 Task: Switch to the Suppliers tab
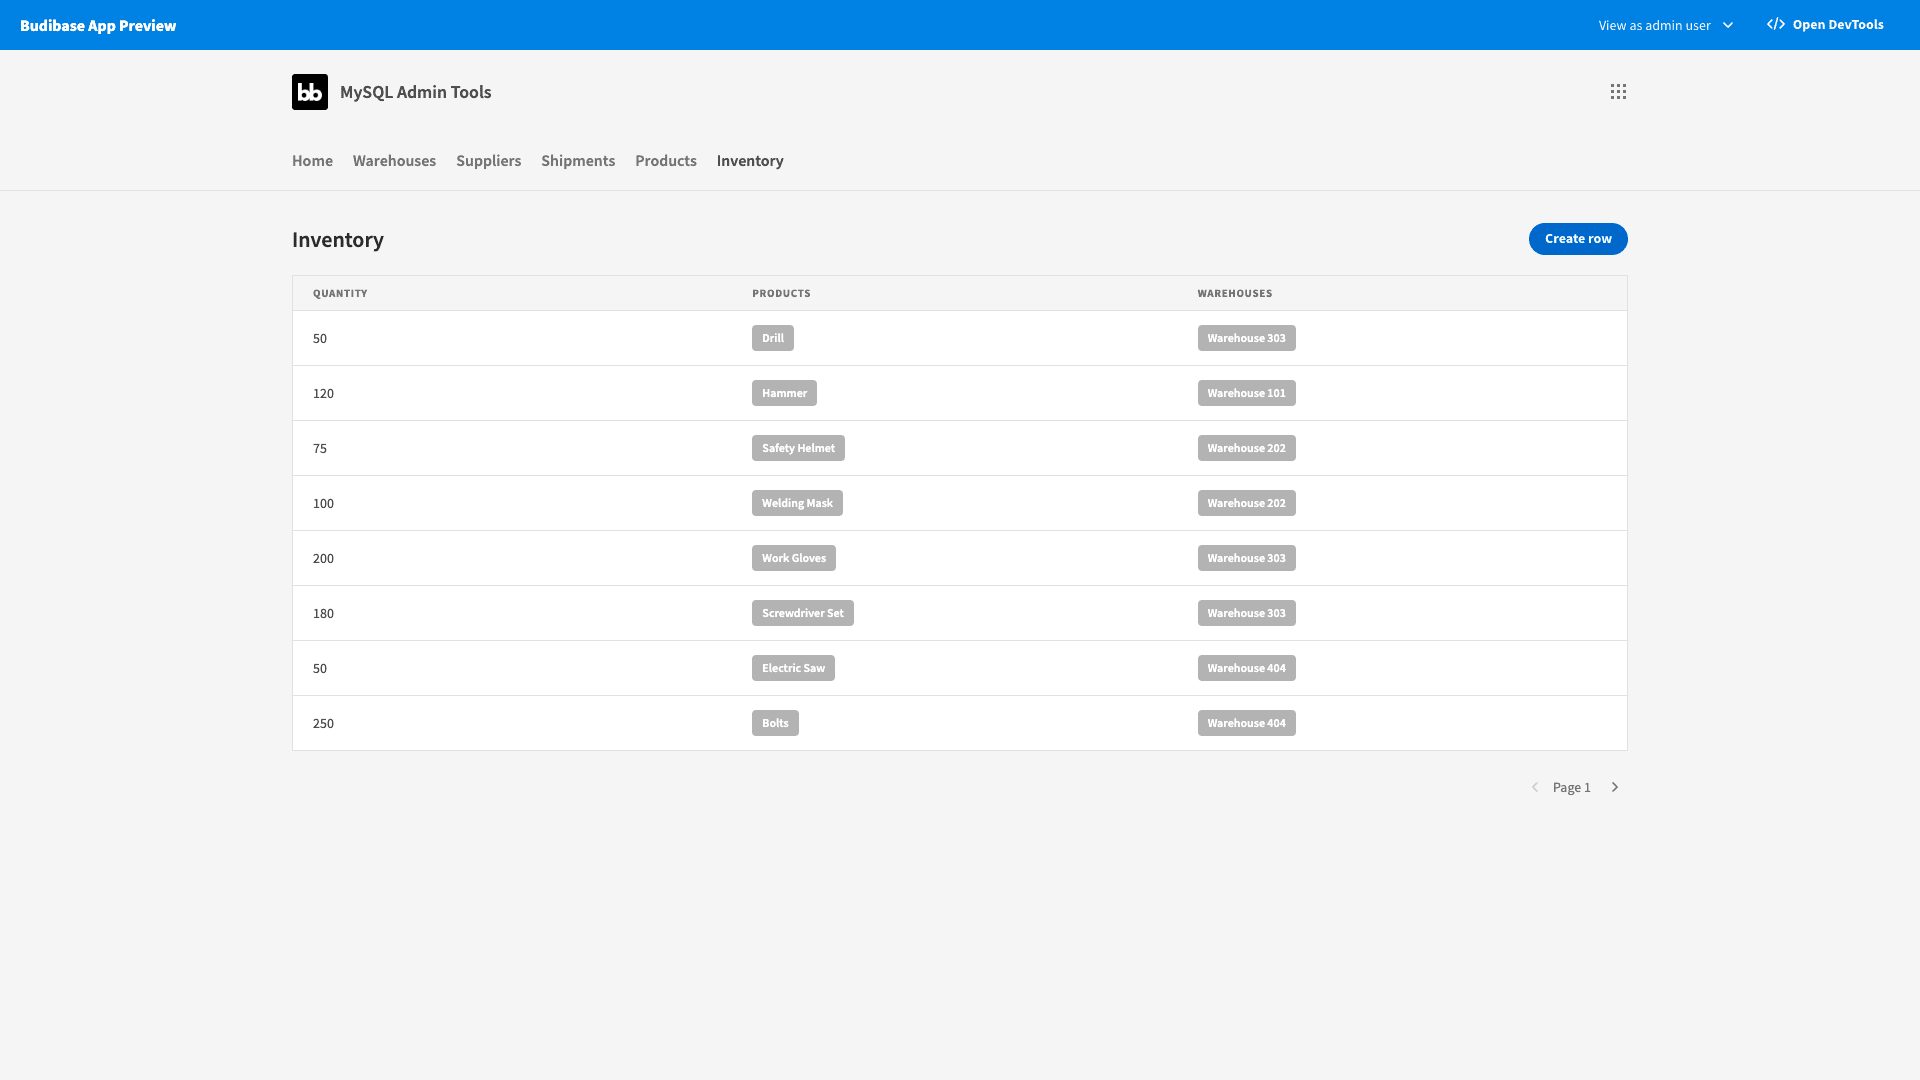click(x=488, y=161)
